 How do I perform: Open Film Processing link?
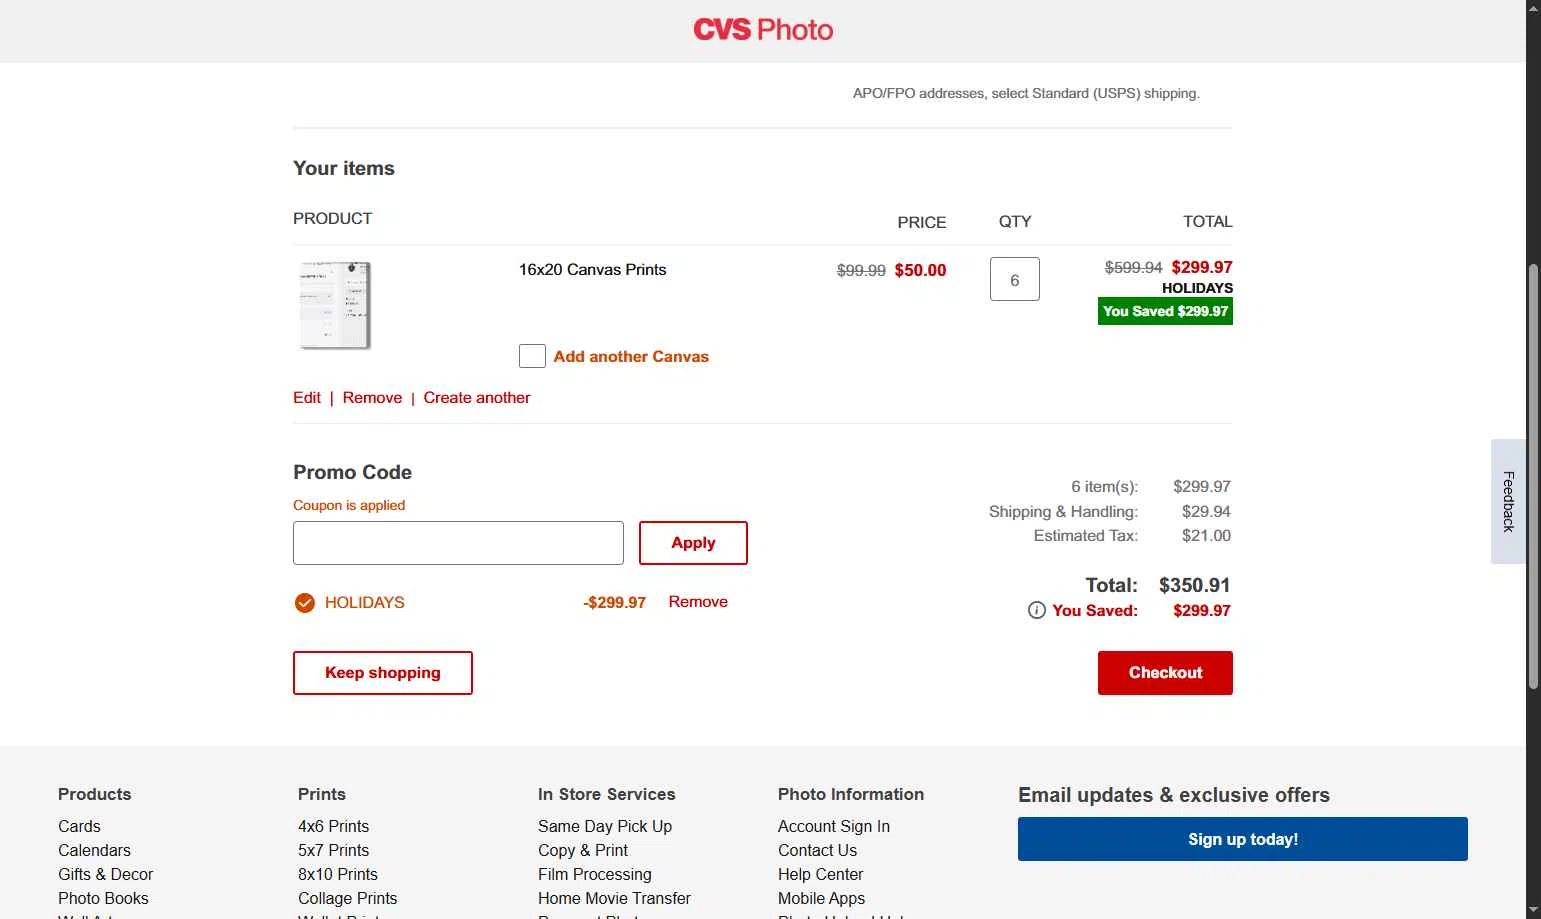click(x=595, y=875)
